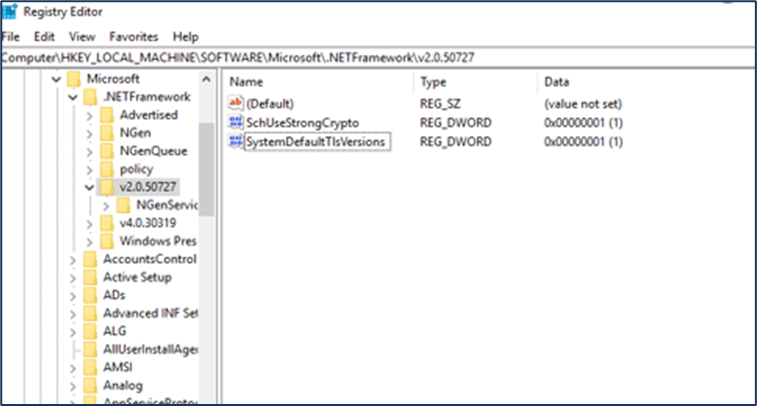Viewport: 757px width, 406px height.
Task: Open the File menu
Action: [10, 37]
